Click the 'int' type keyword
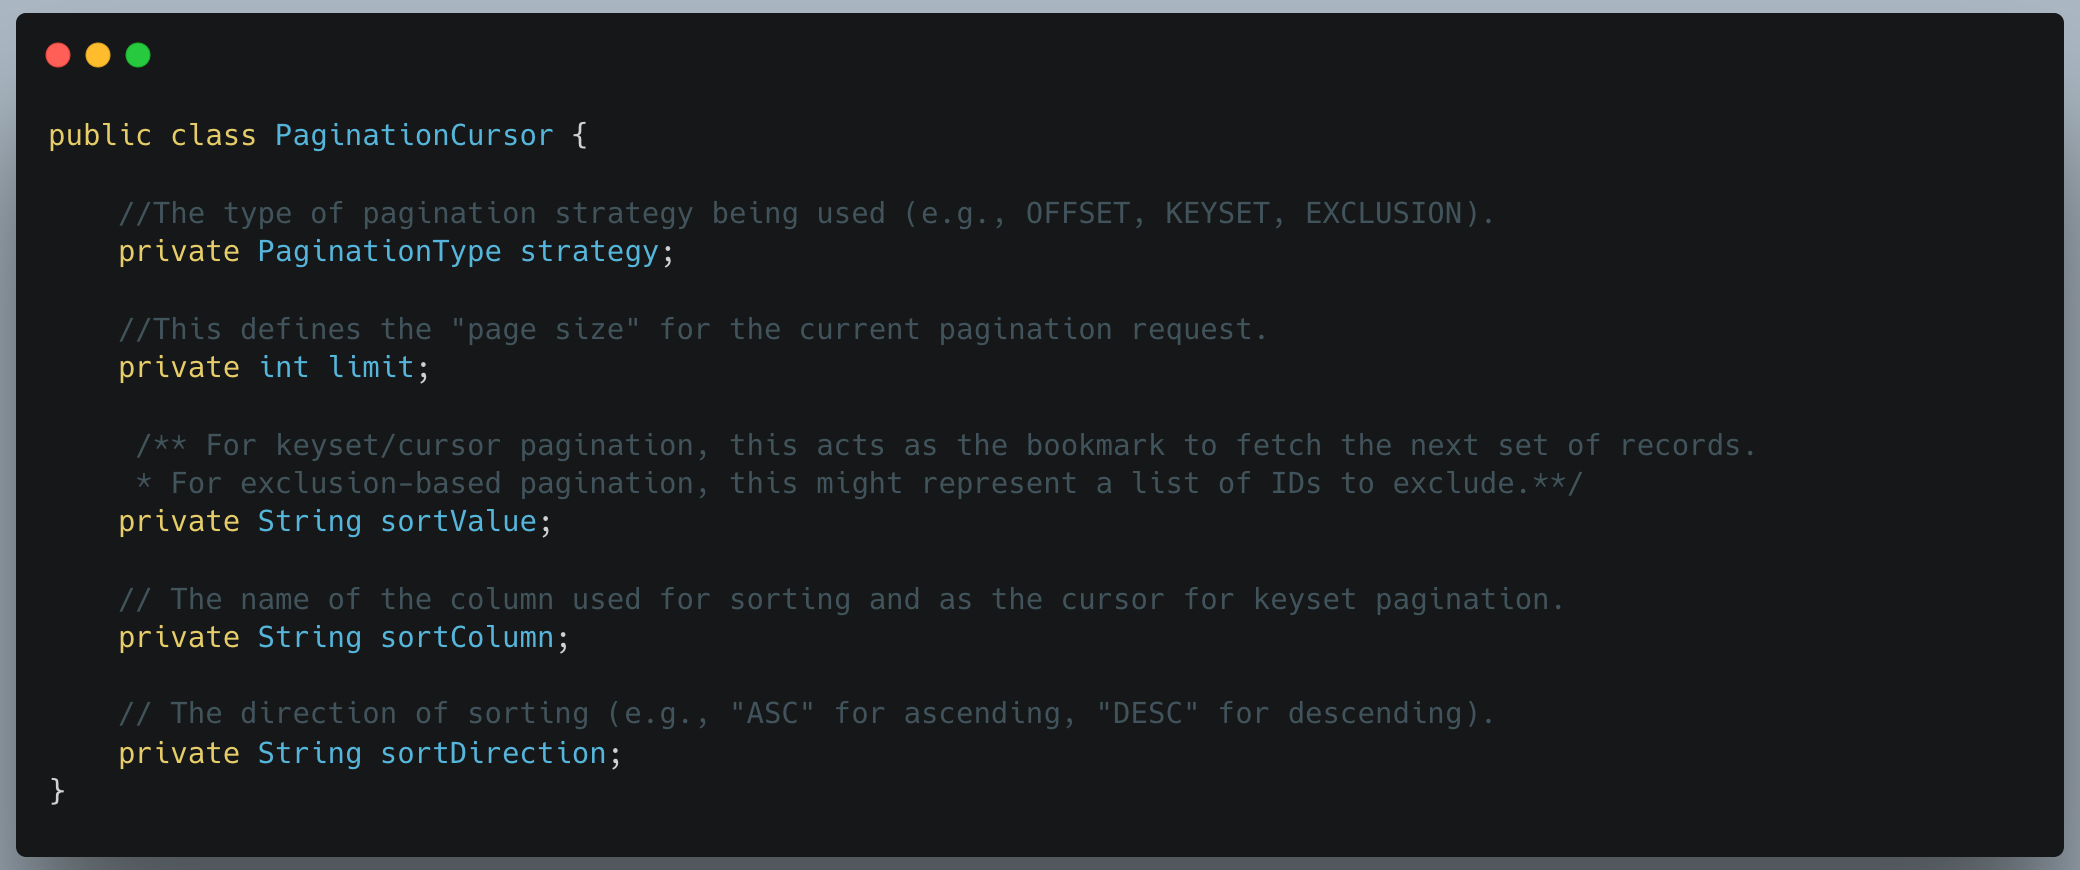Viewport: 2080px width, 870px height. coord(284,367)
